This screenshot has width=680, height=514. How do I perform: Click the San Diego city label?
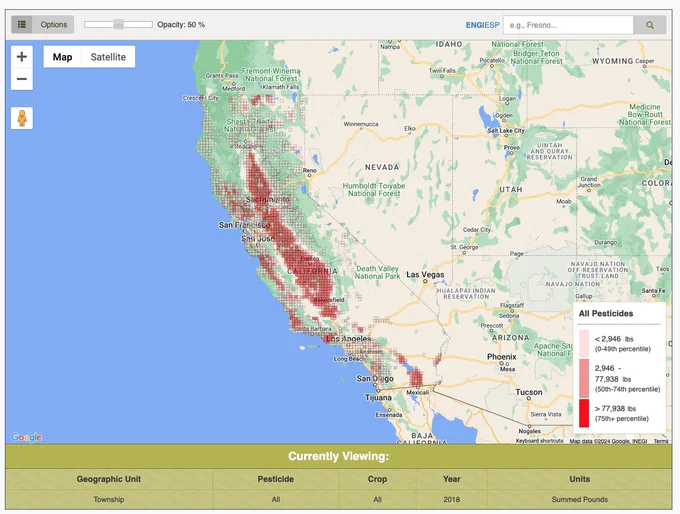pyautogui.click(x=375, y=379)
